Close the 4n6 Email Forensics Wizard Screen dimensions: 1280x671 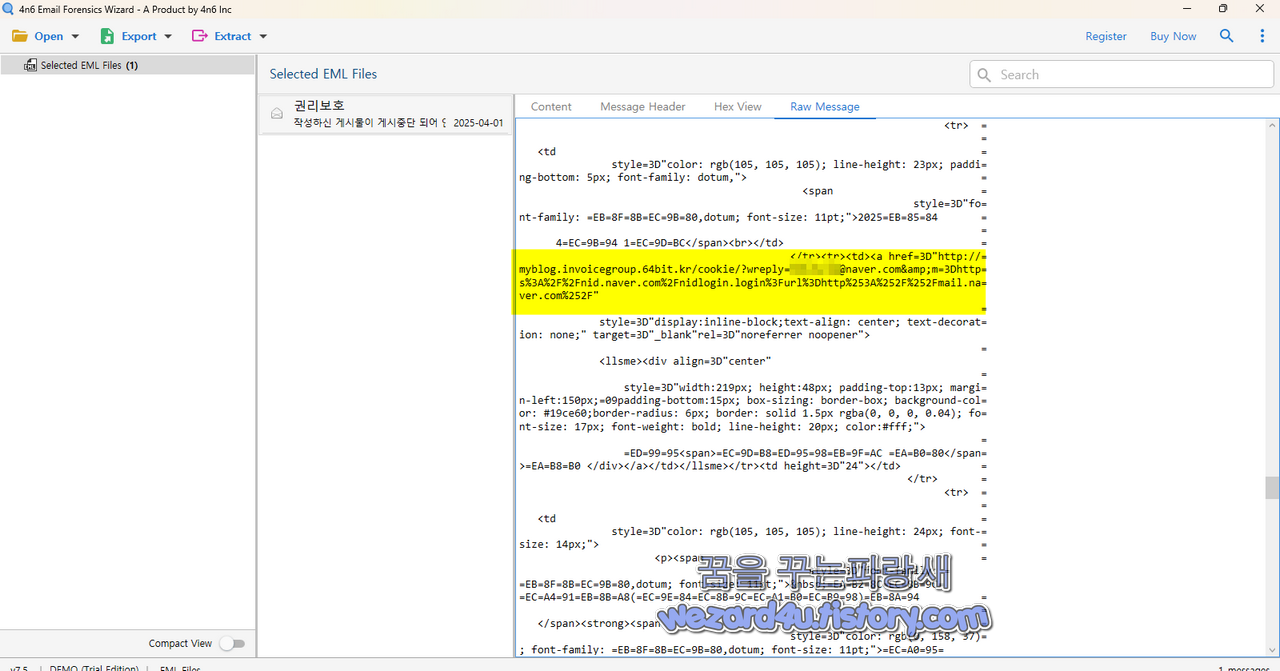pyautogui.click(x=1259, y=9)
